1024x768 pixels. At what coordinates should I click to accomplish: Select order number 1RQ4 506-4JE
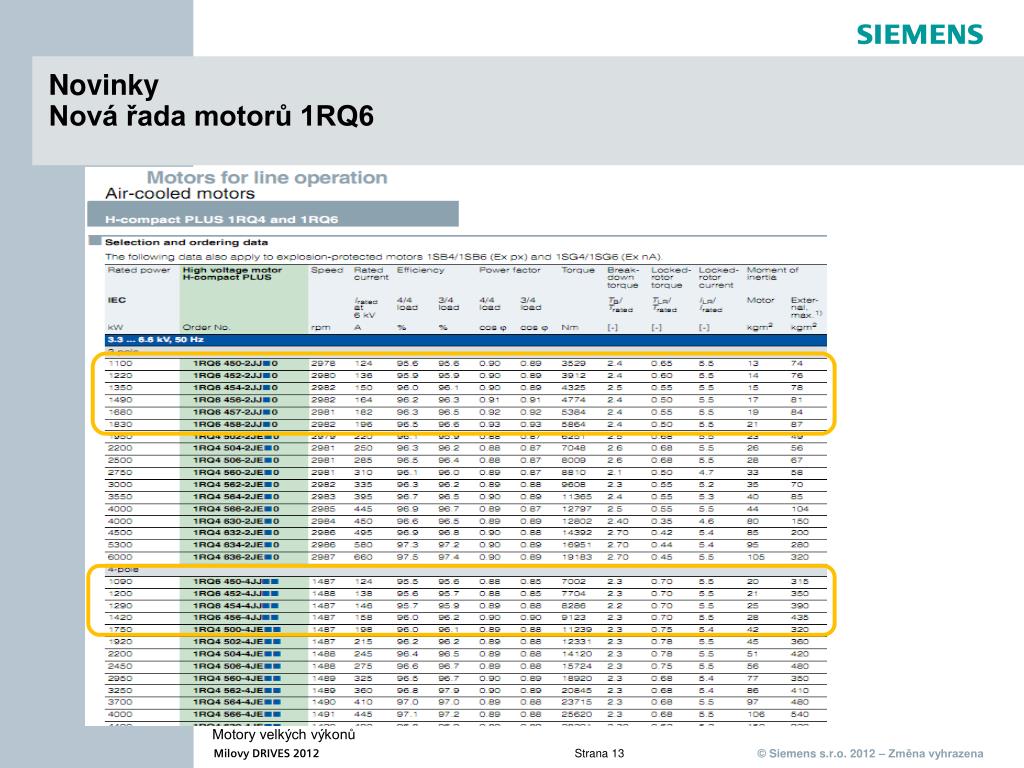[x=236, y=666]
